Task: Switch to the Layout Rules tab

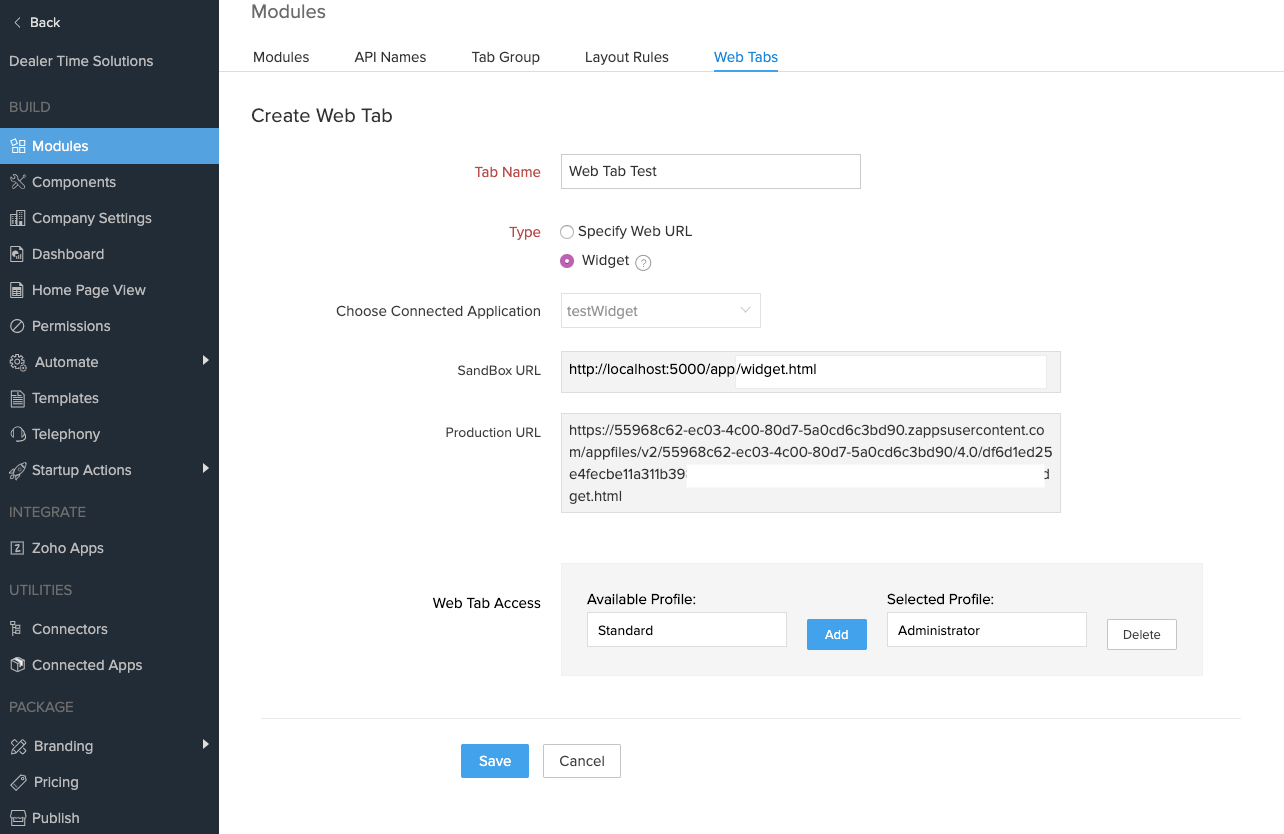Action: (627, 57)
